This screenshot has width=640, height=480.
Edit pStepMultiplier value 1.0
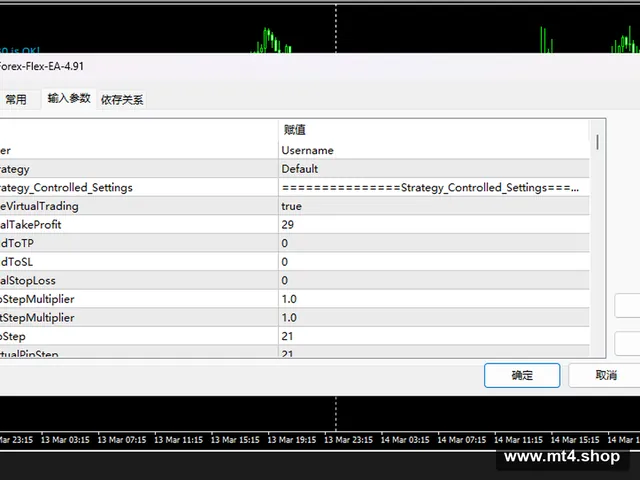pyautogui.click(x=434, y=299)
